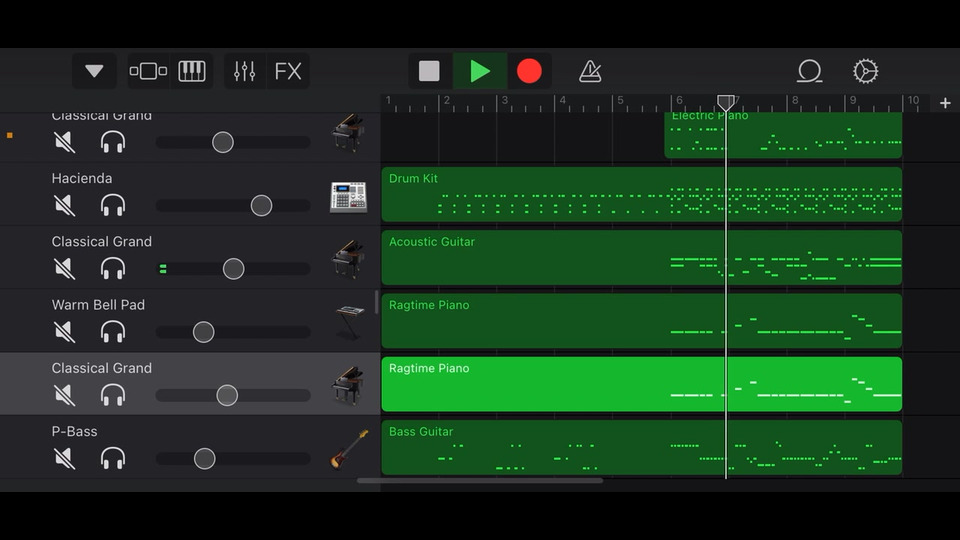
Task: Open the navigation dropdown triangle menu
Action: (94, 71)
